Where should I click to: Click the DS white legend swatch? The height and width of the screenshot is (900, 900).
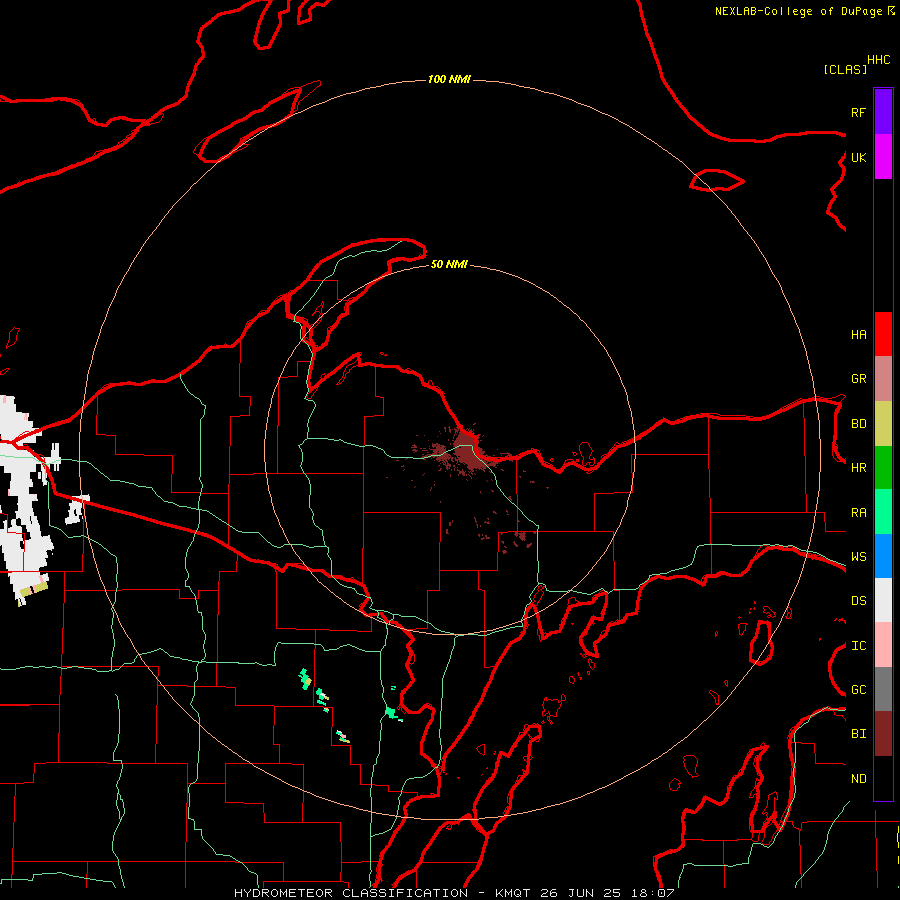tap(883, 600)
